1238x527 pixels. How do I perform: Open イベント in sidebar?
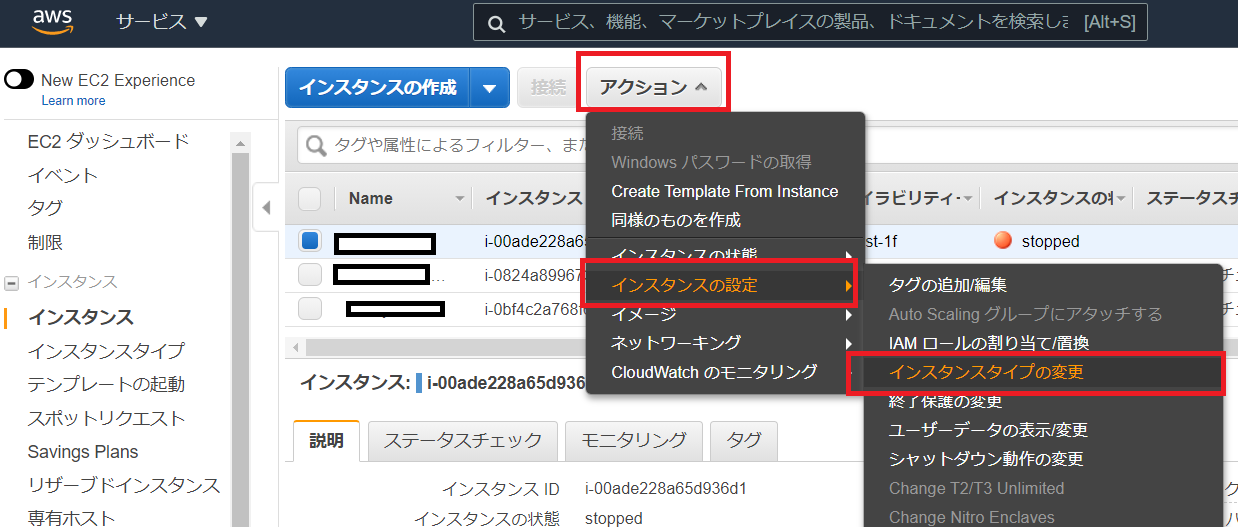[x=63, y=175]
